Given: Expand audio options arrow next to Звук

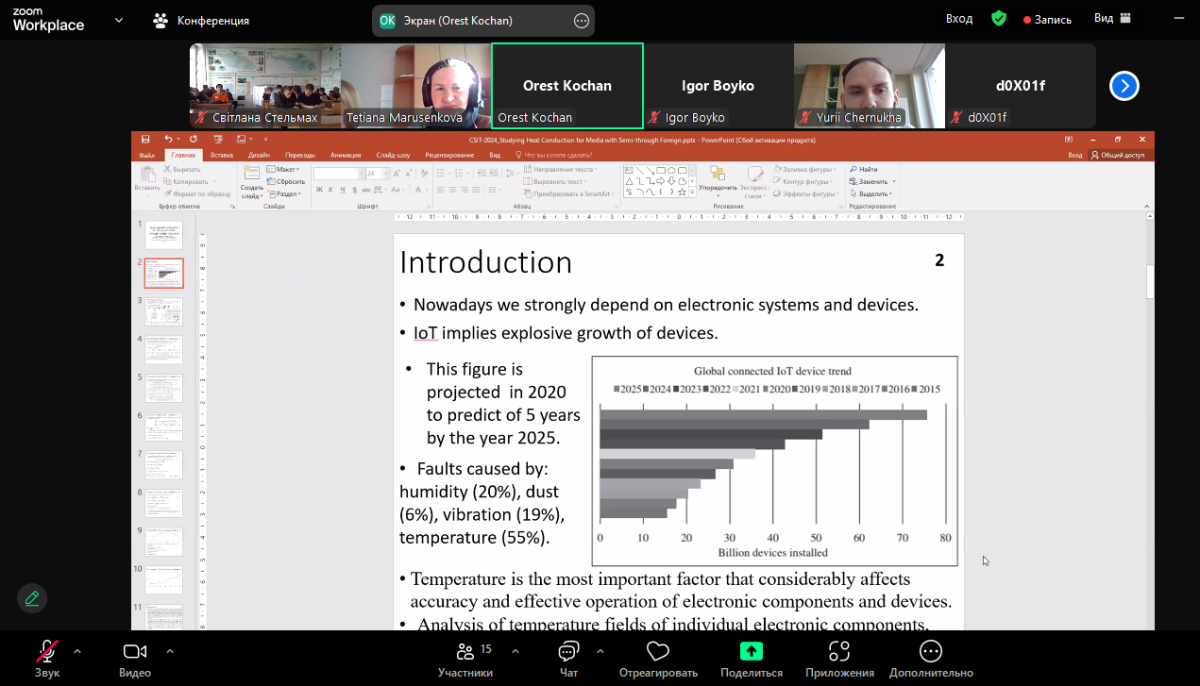Looking at the screenshot, I should tap(78, 651).
